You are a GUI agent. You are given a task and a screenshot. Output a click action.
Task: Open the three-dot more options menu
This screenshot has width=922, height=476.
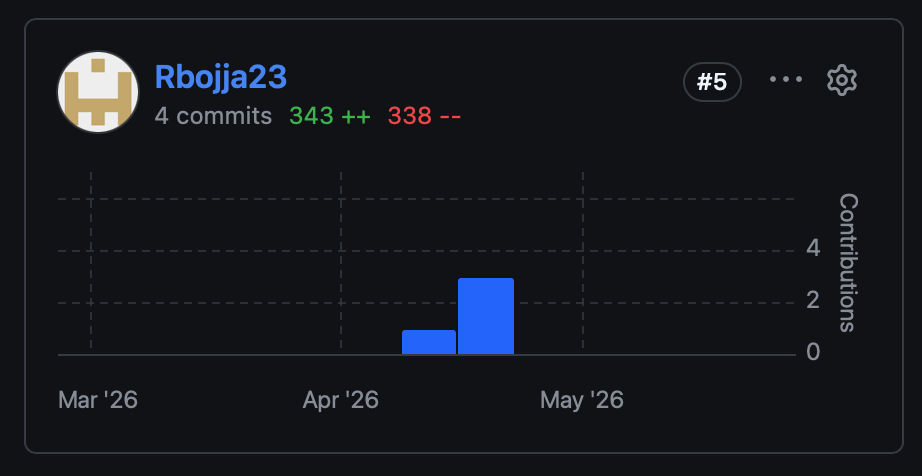pyautogui.click(x=786, y=80)
